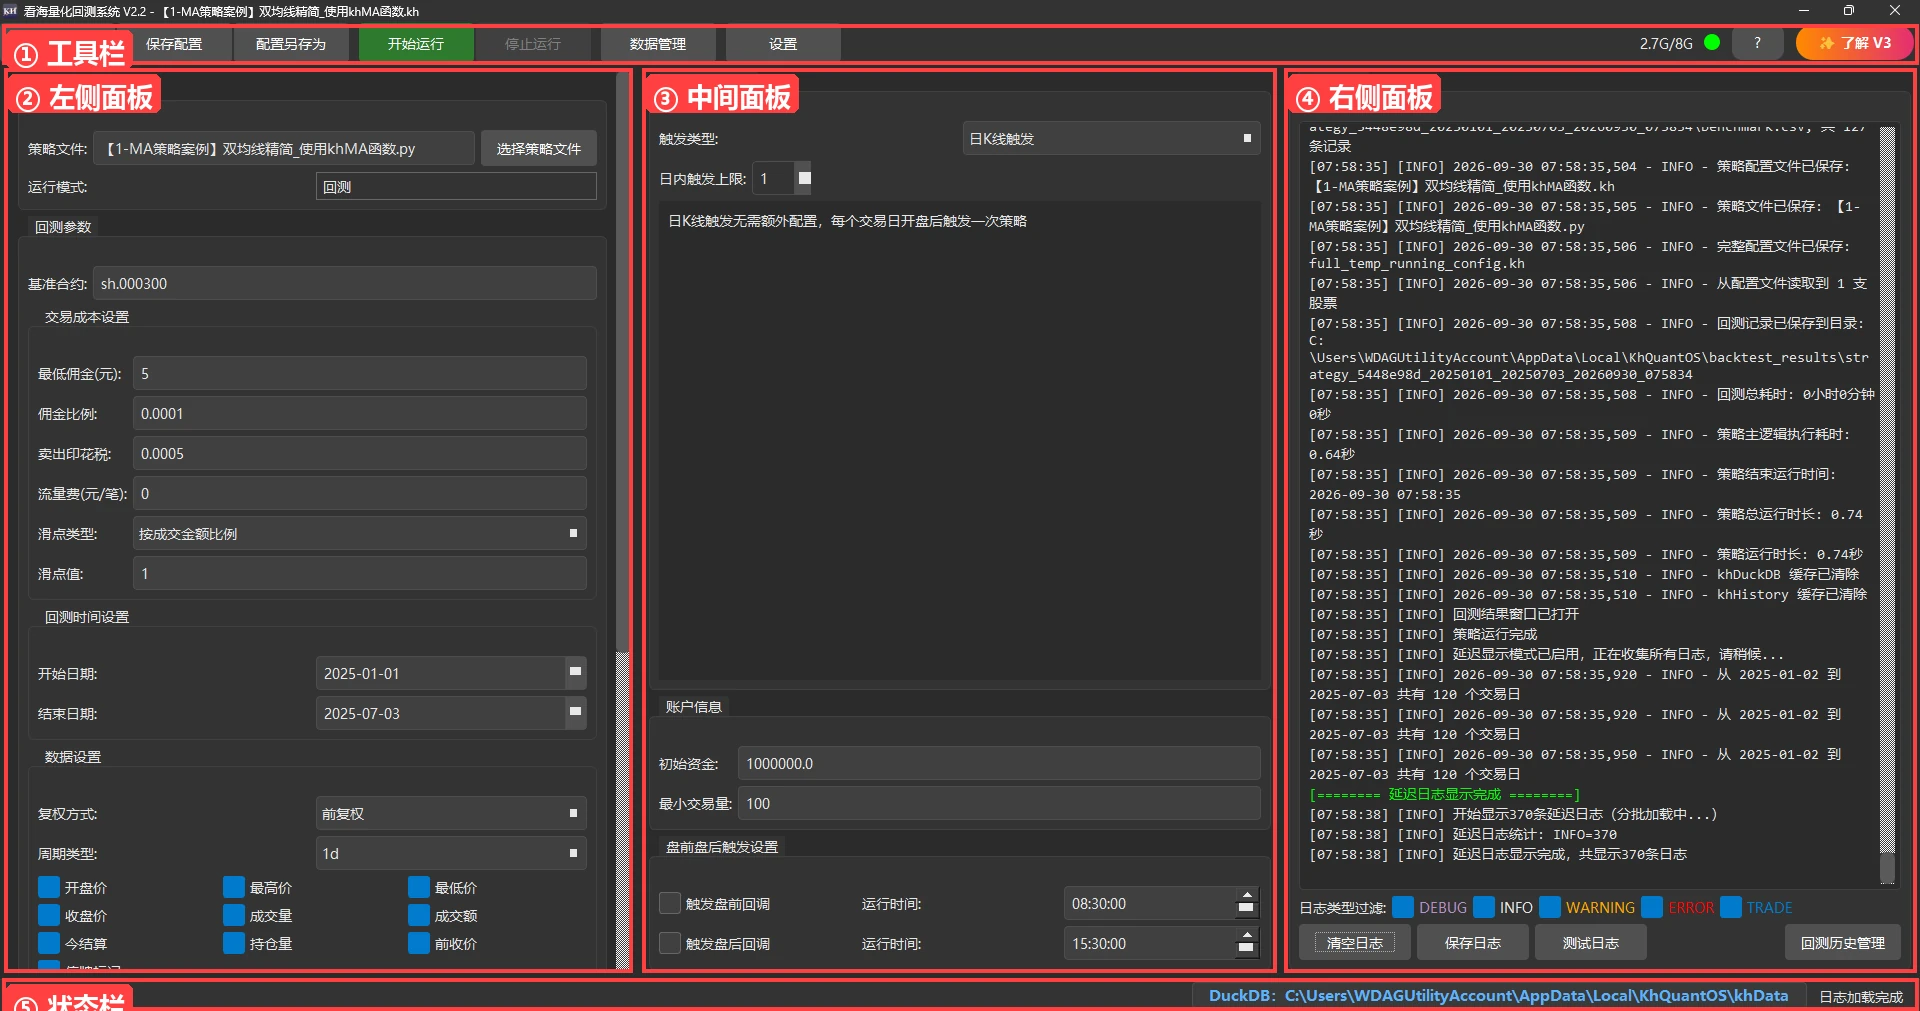Toggle the DEBUG log filter
Screen dimensions: 1920x1011
[1403, 907]
